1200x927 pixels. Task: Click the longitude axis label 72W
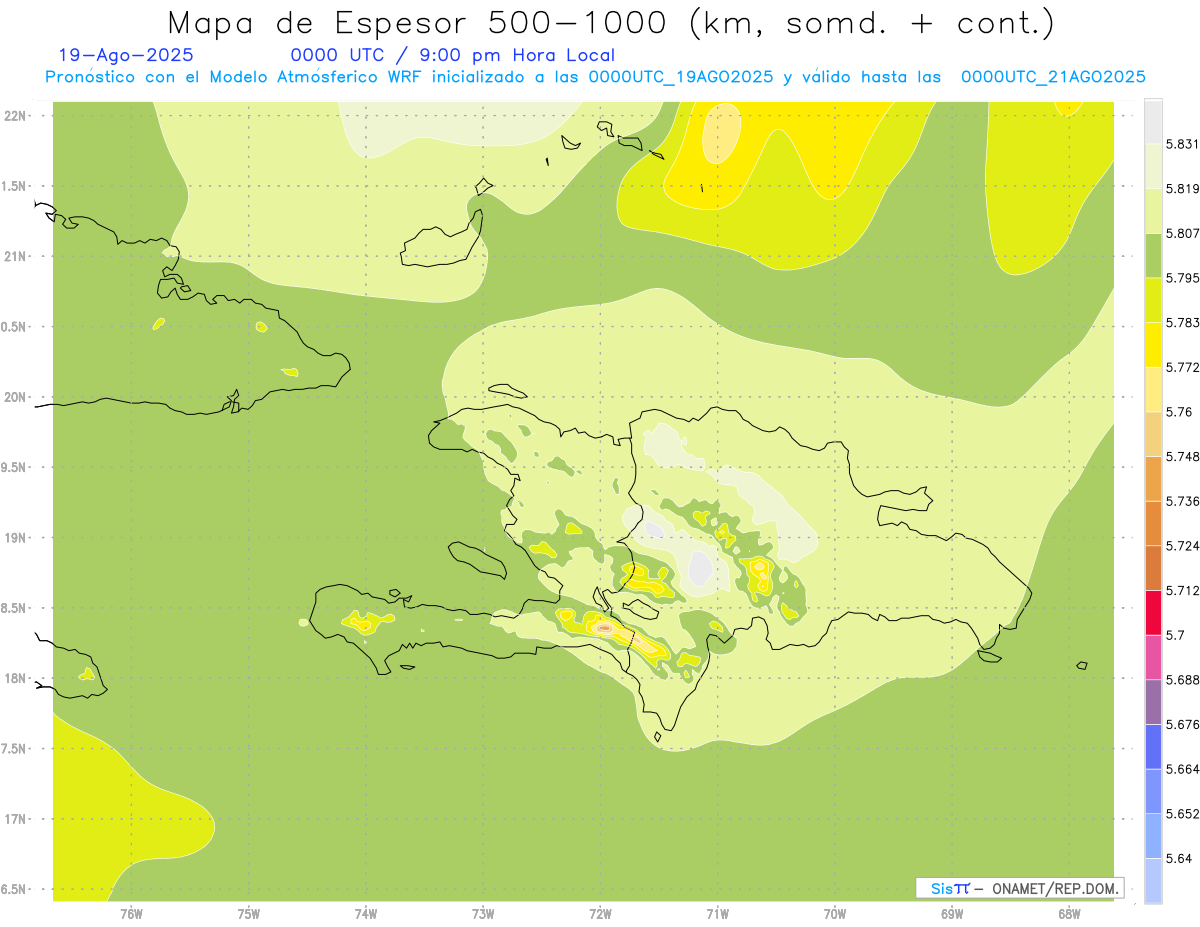coord(600,914)
